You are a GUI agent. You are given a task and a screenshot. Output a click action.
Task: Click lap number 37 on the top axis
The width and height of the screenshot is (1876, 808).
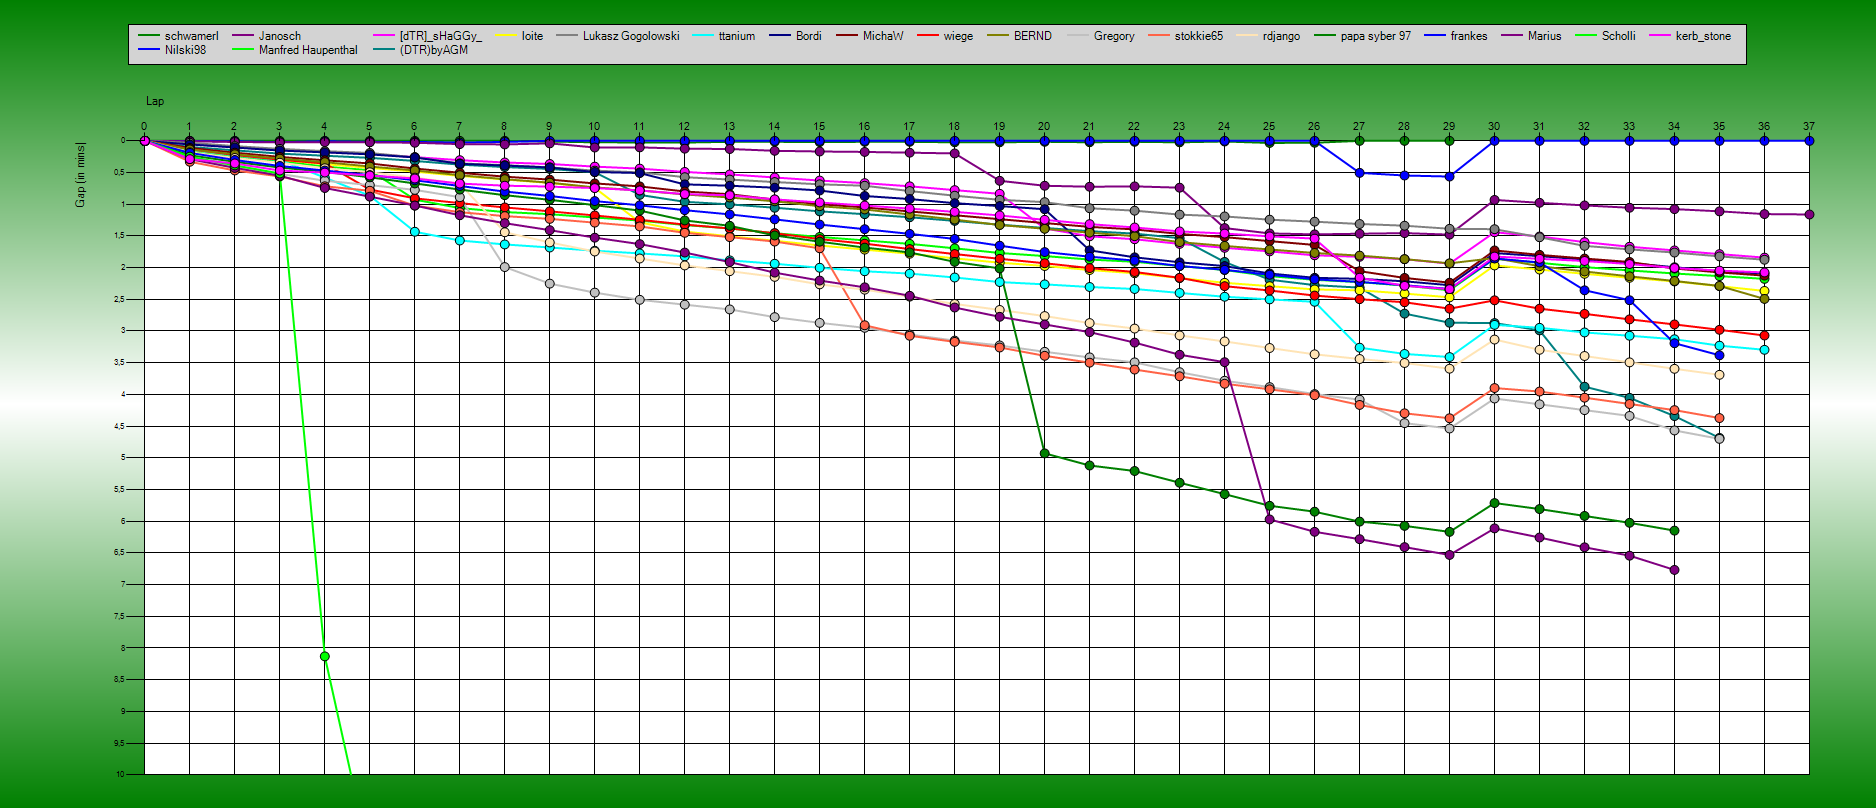pos(1809,127)
